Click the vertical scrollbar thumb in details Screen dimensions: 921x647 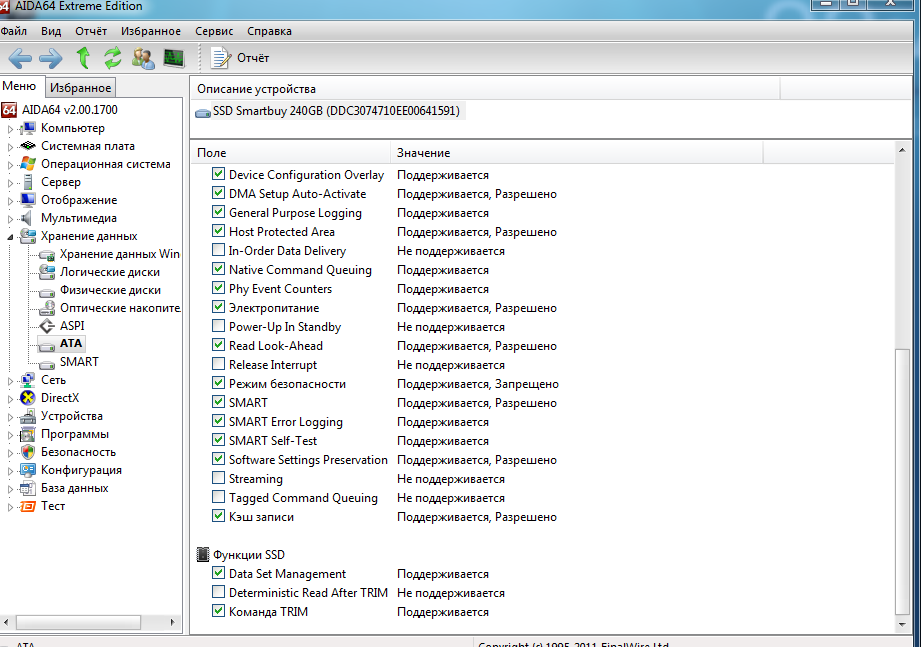pos(902,481)
